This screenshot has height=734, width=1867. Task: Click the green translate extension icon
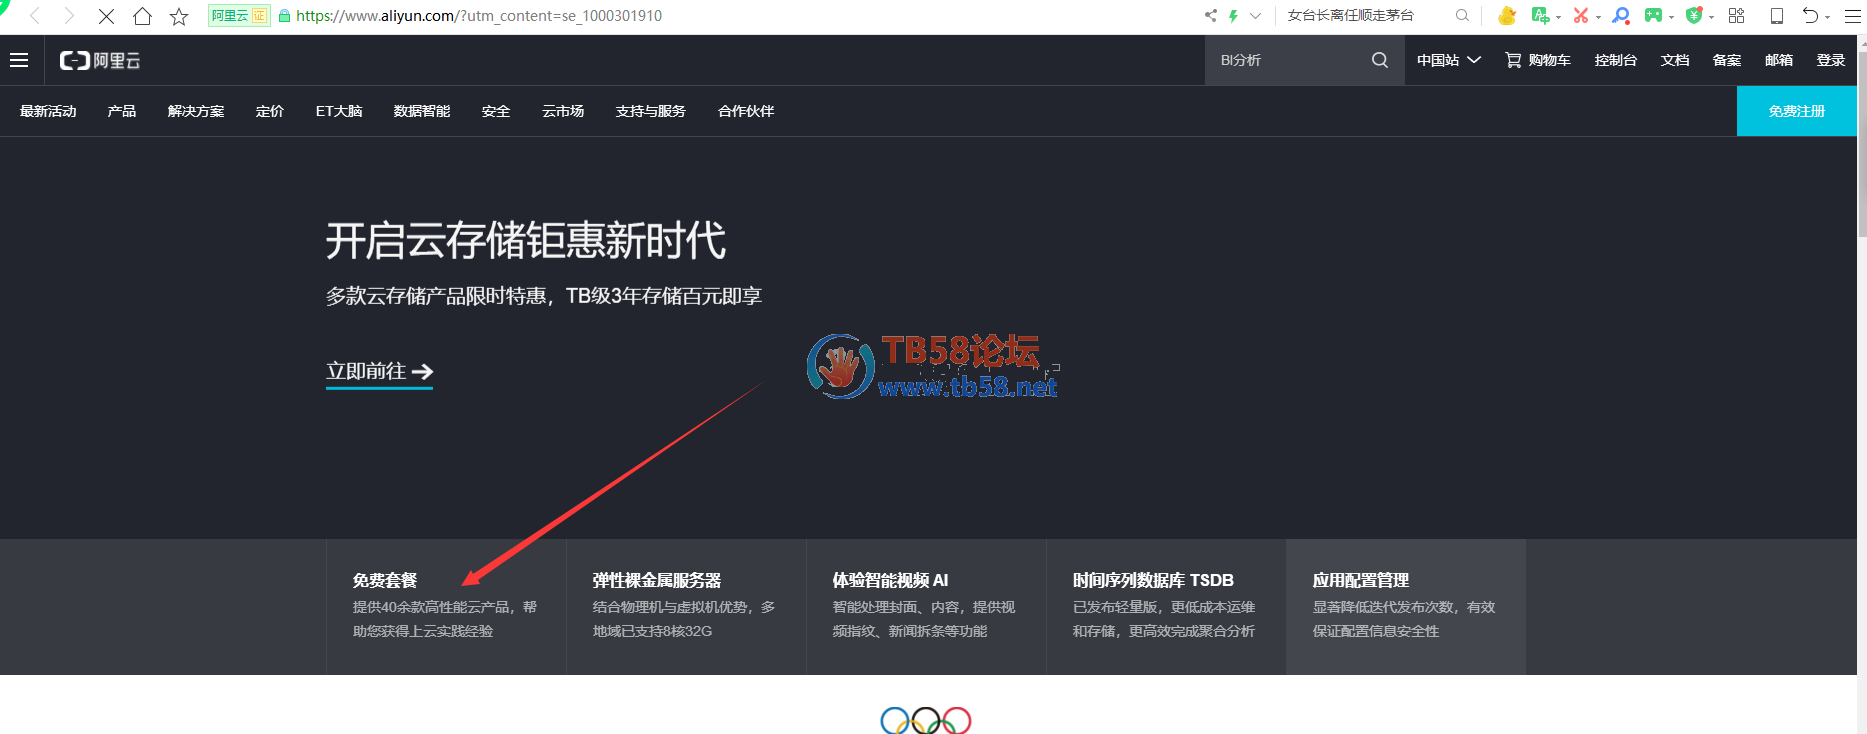(1540, 16)
